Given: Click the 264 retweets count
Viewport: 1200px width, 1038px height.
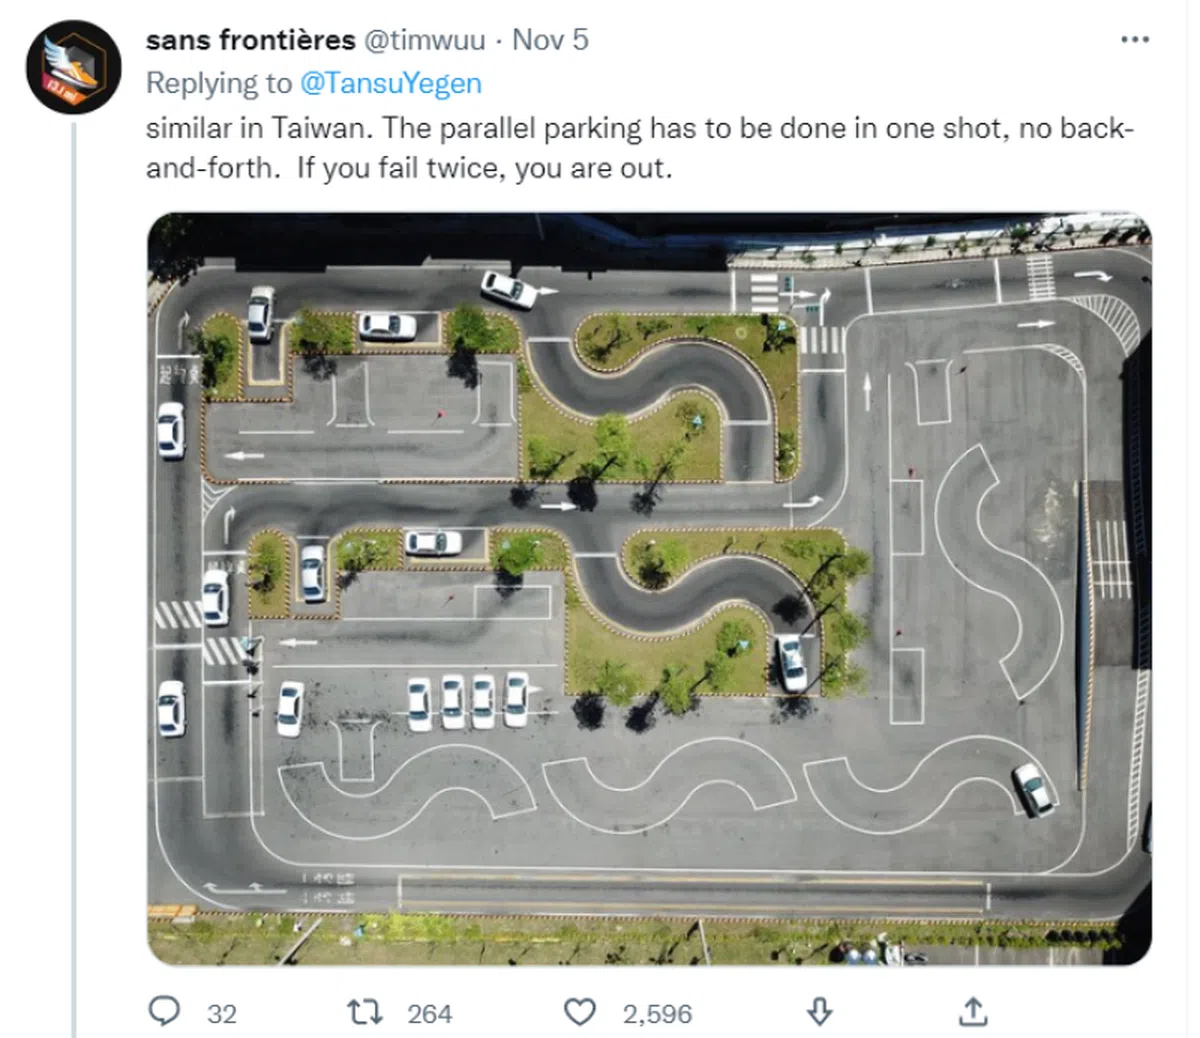Looking at the screenshot, I should (430, 1014).
